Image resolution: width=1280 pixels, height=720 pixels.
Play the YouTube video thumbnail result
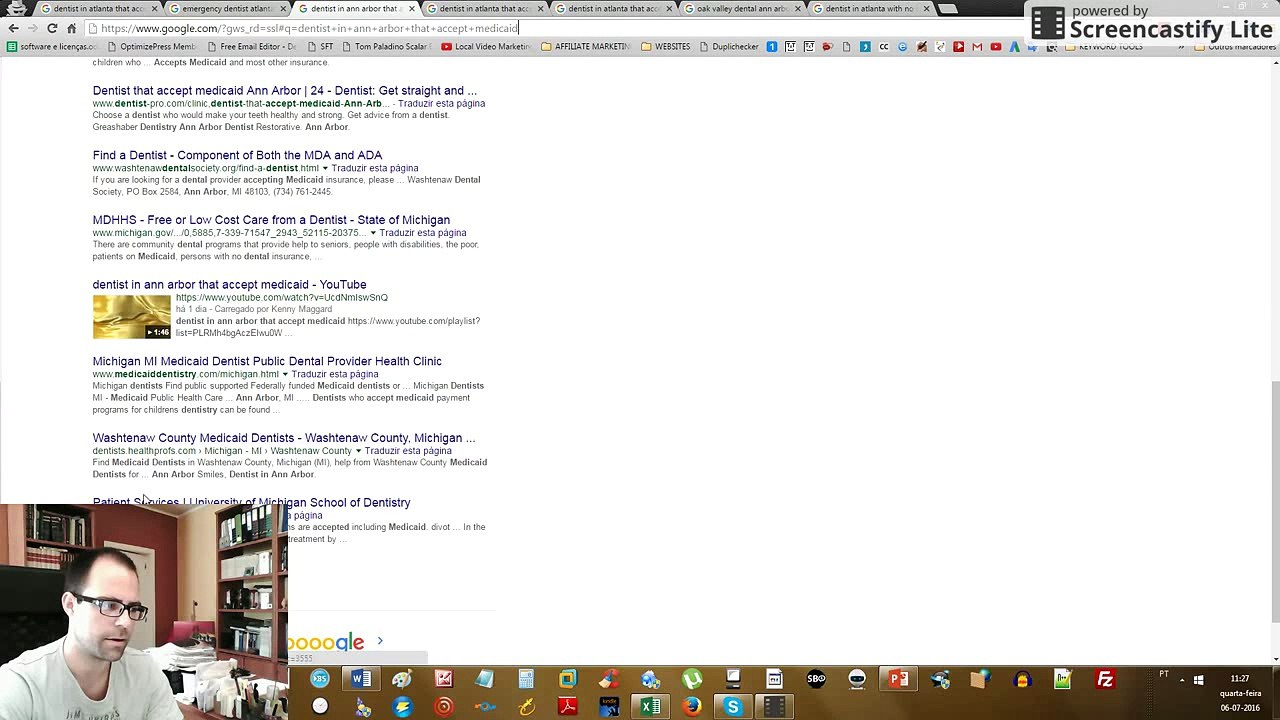pos(132,318)
